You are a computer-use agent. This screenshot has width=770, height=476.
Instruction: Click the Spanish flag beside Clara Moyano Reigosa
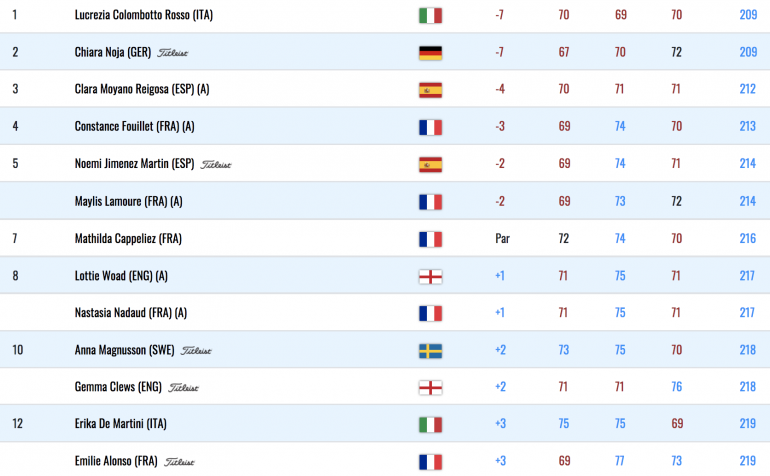pos(430,90)
